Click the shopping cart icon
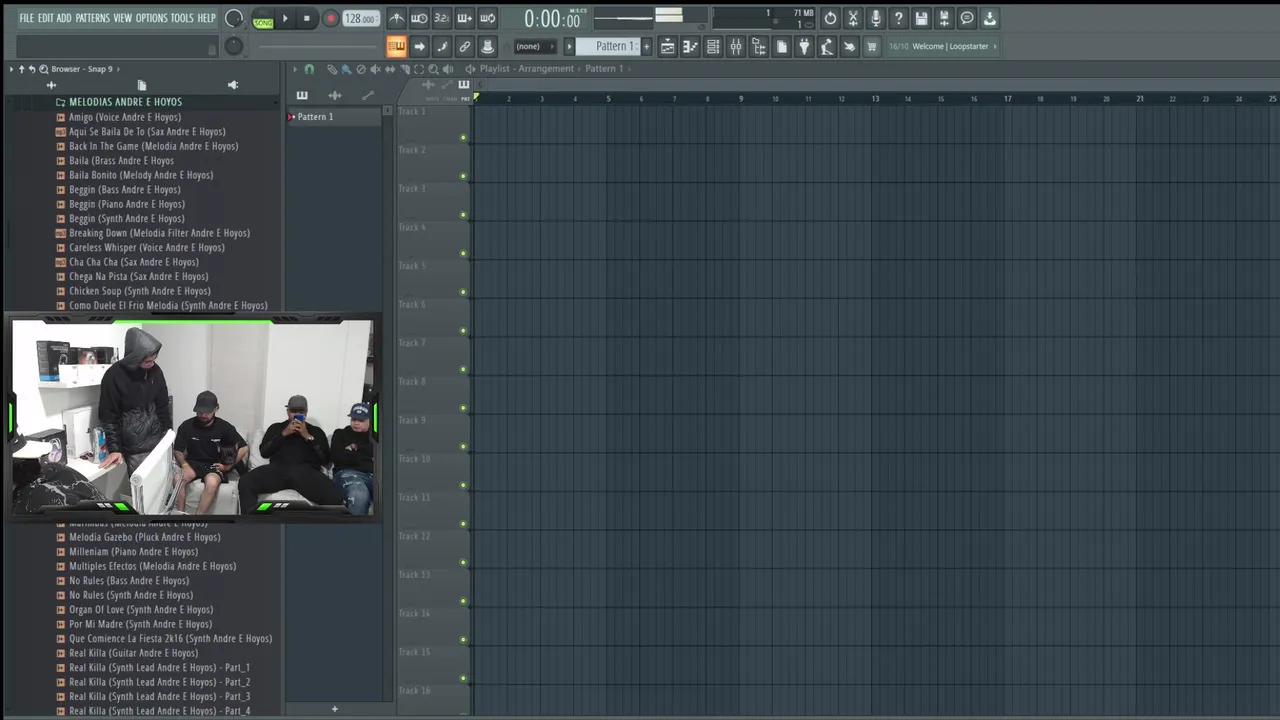Image resolution: width=1280 pixels, height=720 pixels. [x=872, y=46]
